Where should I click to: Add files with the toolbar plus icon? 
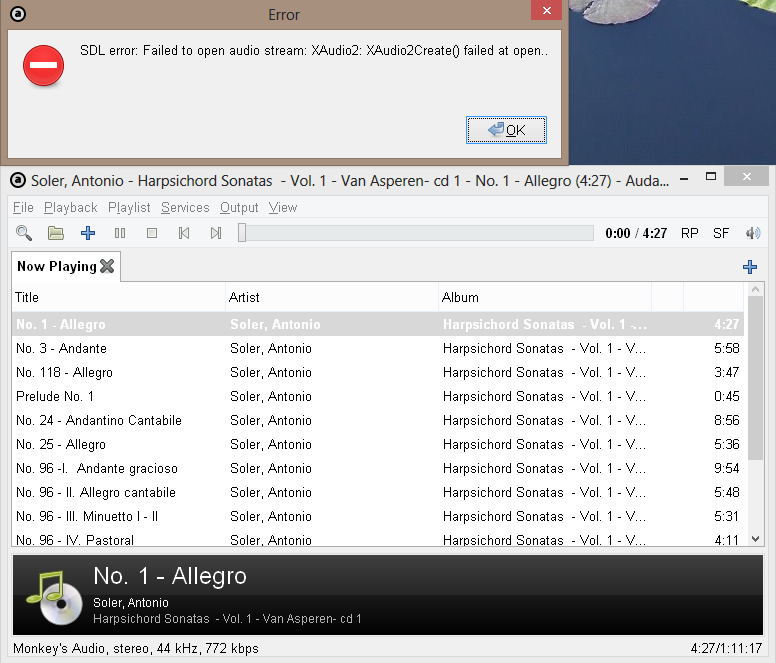[x=88, y=233]
